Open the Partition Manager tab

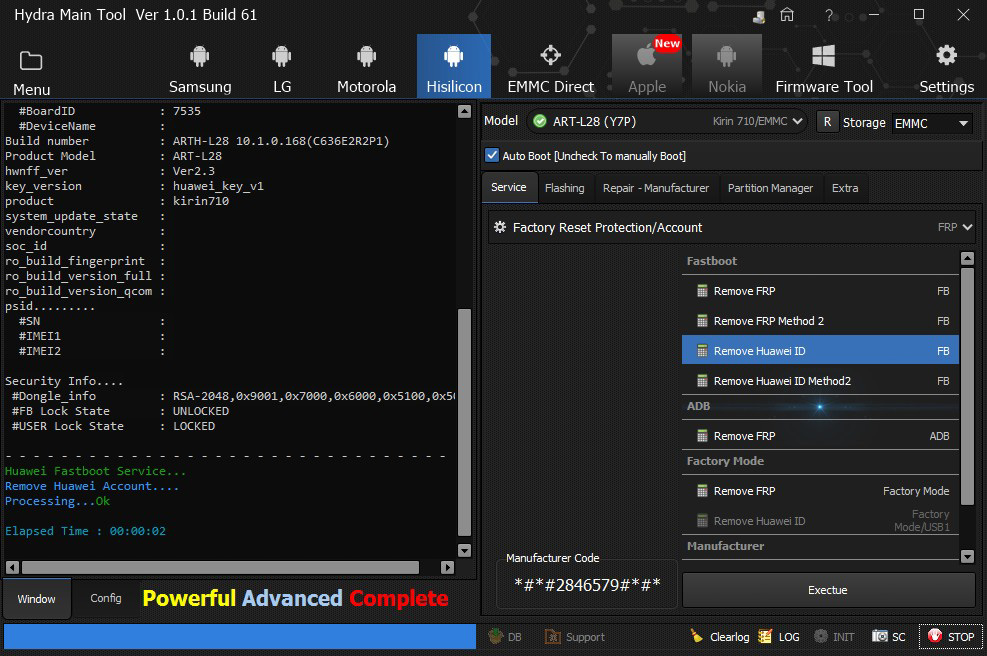point(770,188)
